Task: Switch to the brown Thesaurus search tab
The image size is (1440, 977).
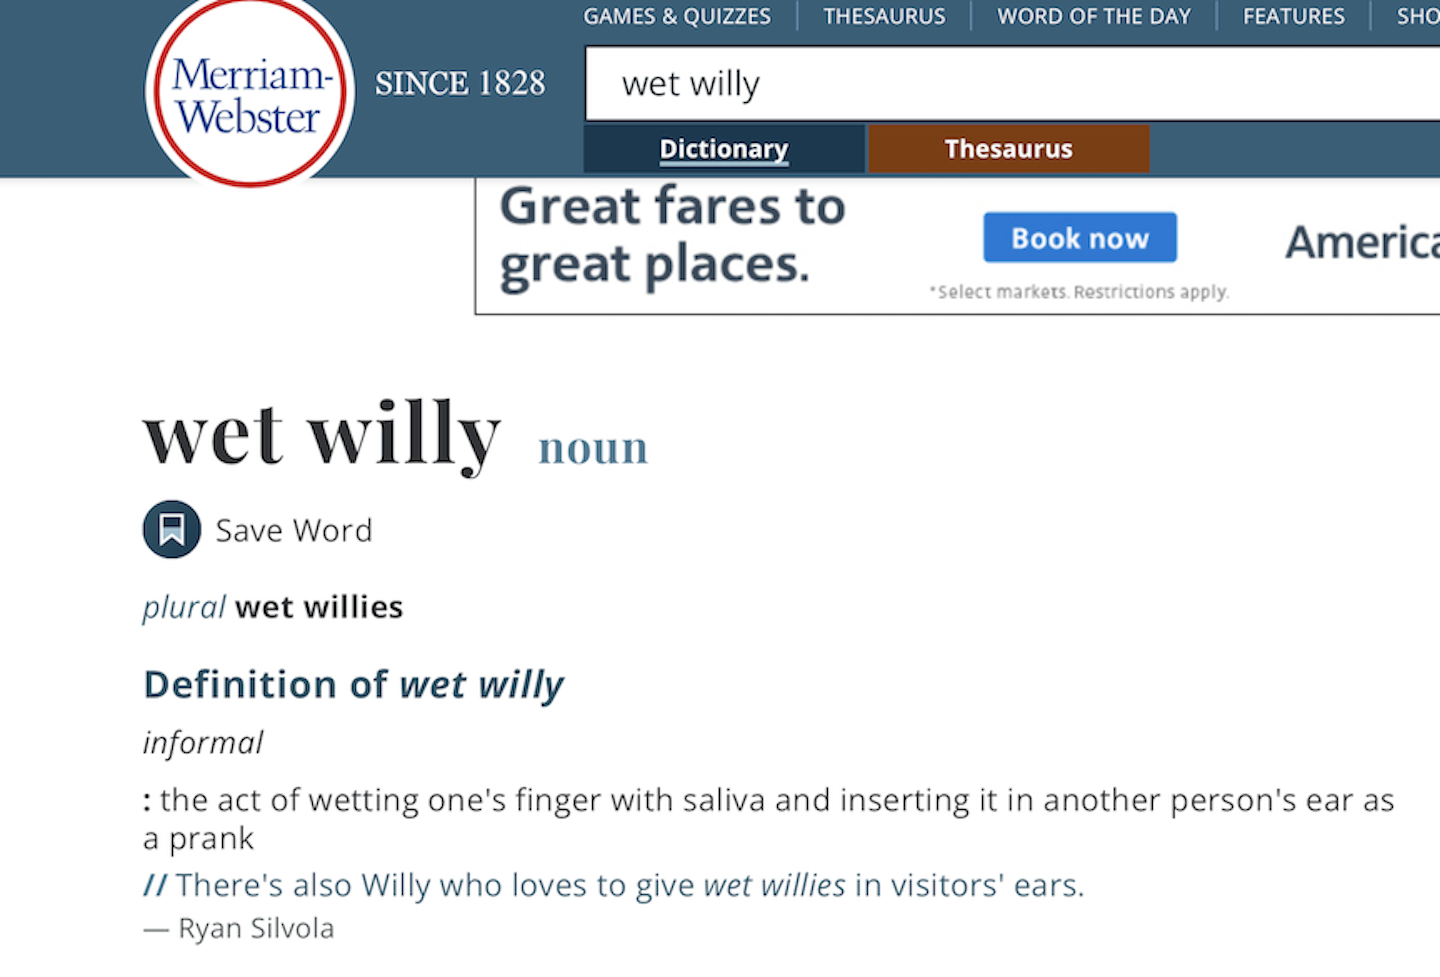Action: (1008, 149)
